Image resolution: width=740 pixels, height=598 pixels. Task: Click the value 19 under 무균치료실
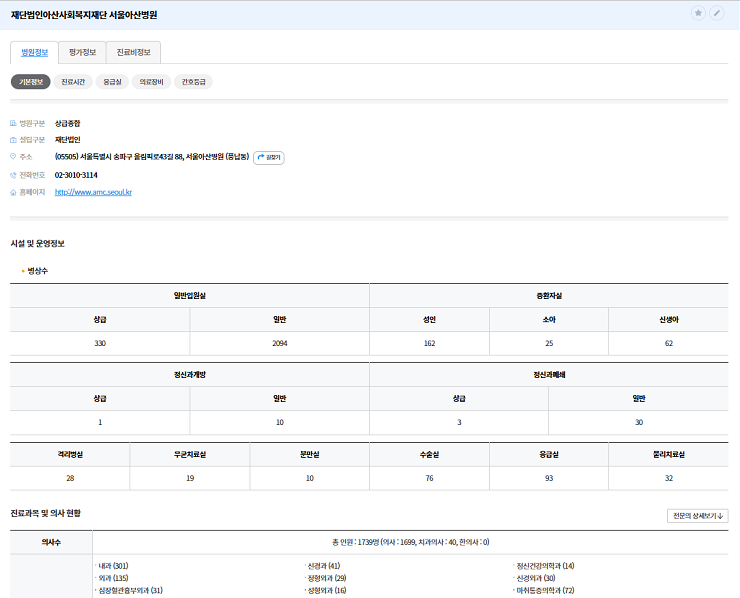point(190,478)
